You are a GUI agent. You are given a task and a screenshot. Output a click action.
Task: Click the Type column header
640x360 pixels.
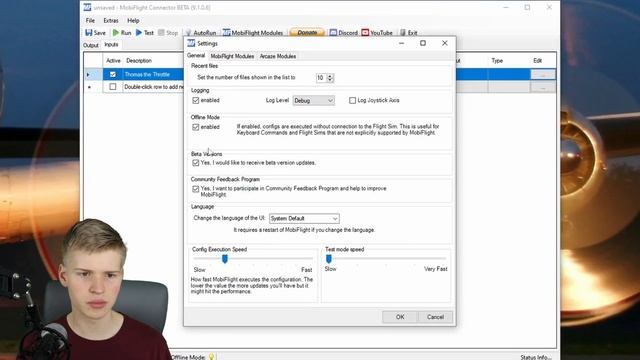coord(497,60)
